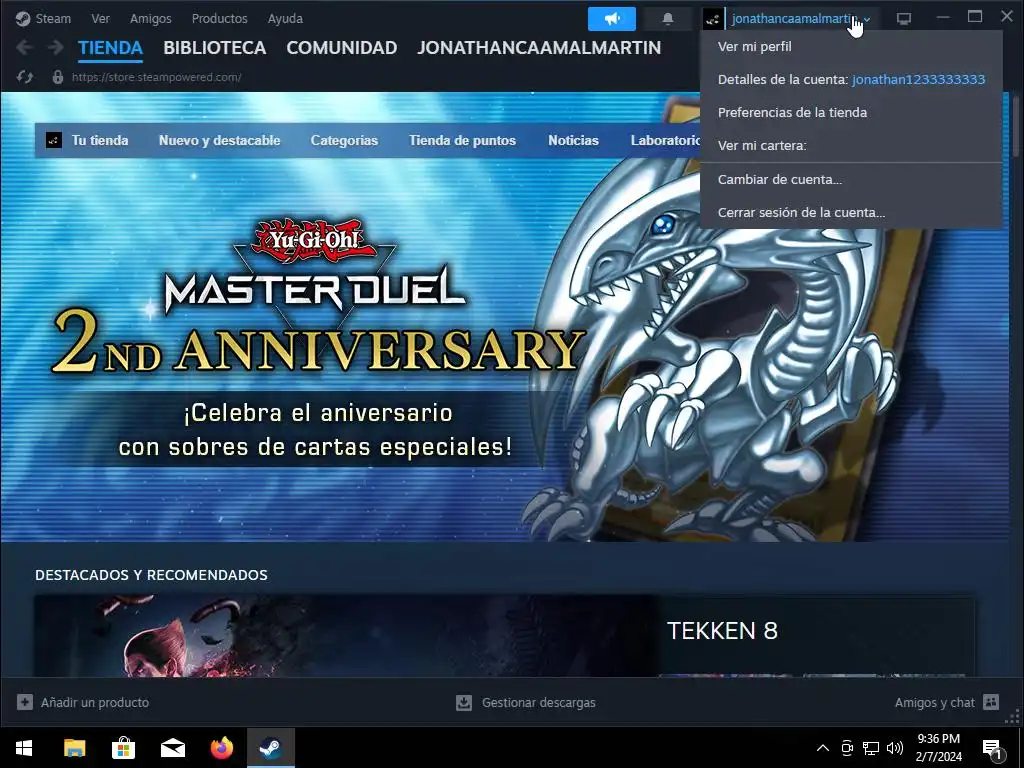Open Microsoft Store from the taskbar
The height and width of the screenshot is (768, 1024).
coord(123,748)
